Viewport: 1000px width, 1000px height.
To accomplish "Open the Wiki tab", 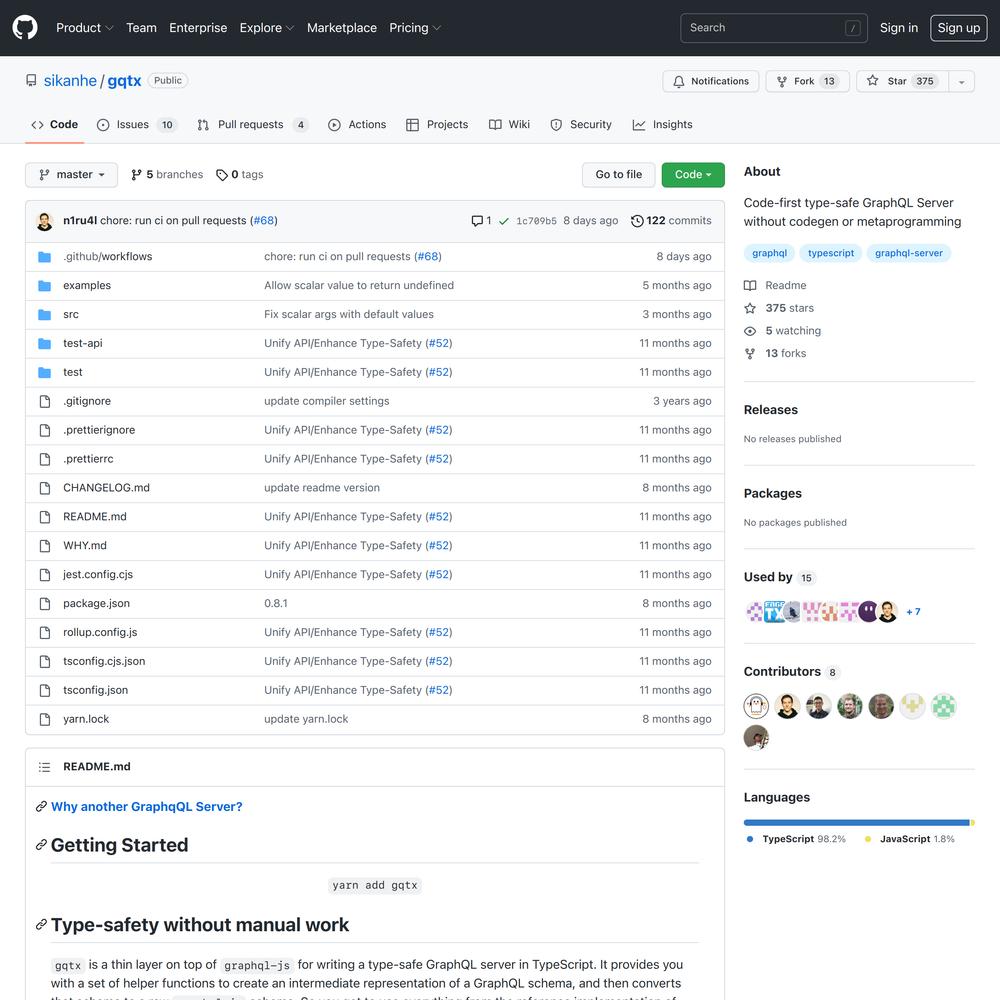I will pyautogui.click(x=510, y=124).
